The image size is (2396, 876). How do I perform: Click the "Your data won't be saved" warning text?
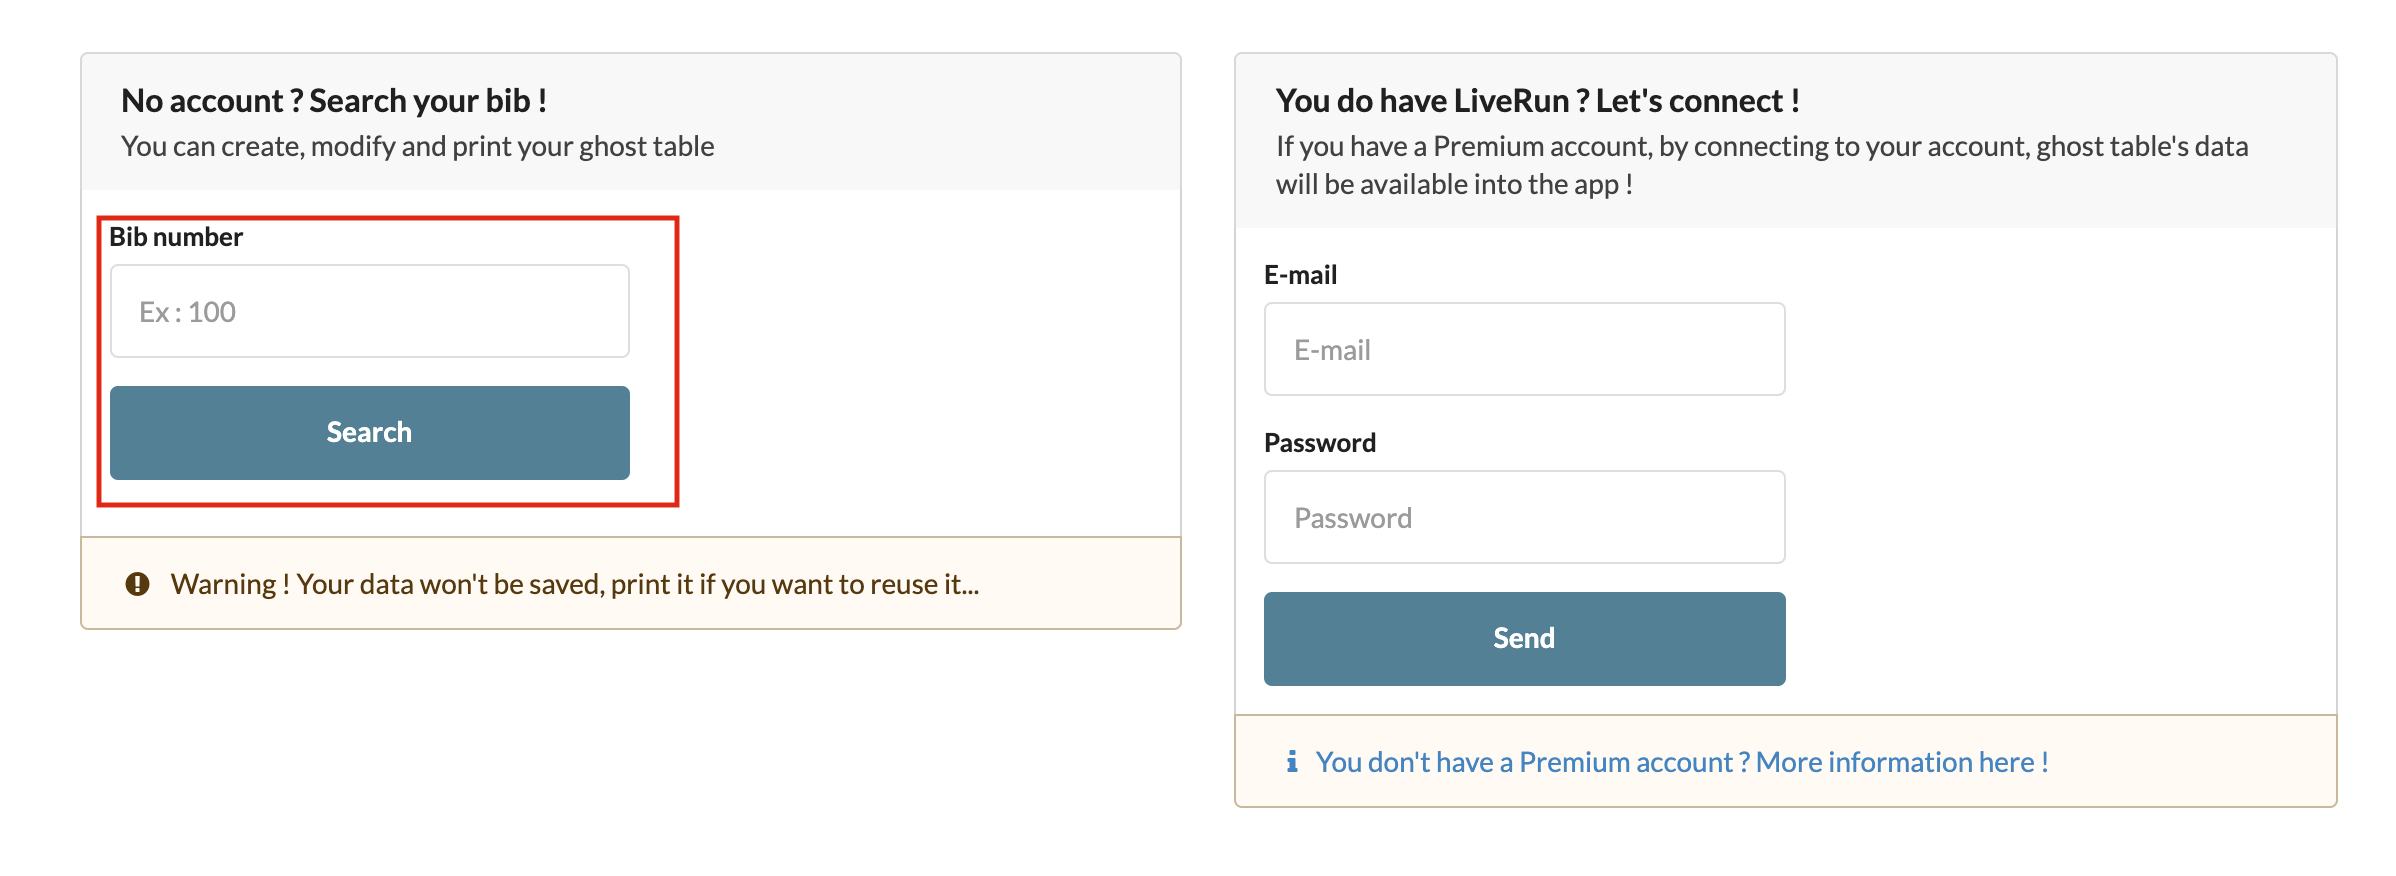[637, 584]
